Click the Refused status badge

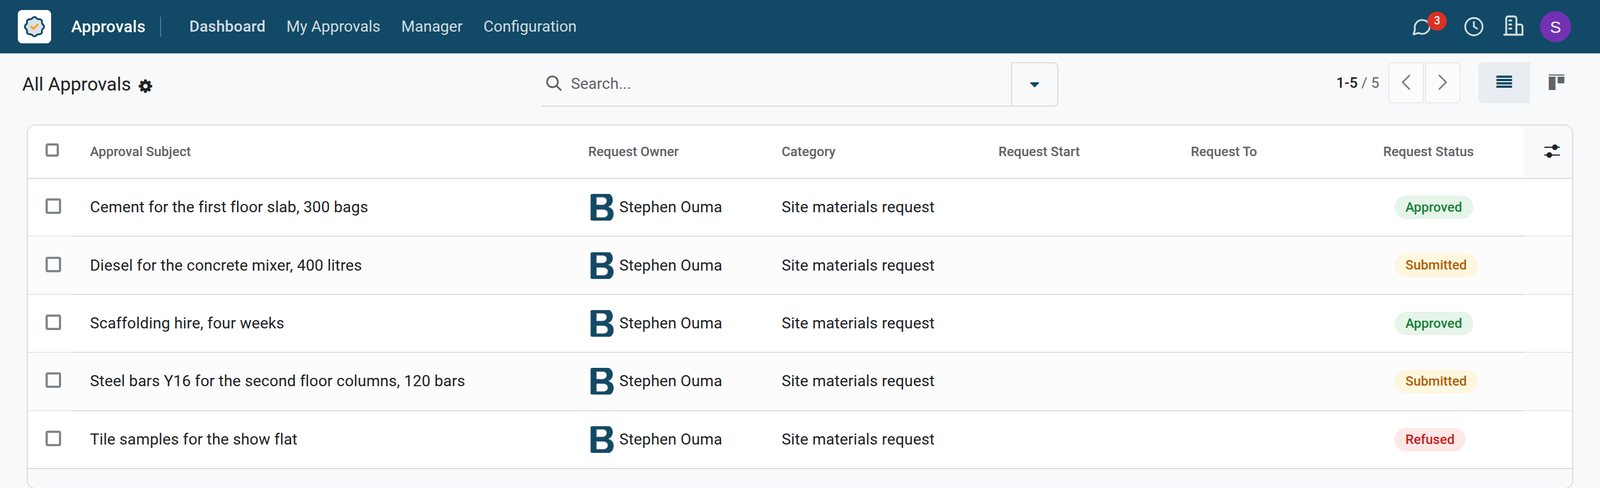(1430, 439)
